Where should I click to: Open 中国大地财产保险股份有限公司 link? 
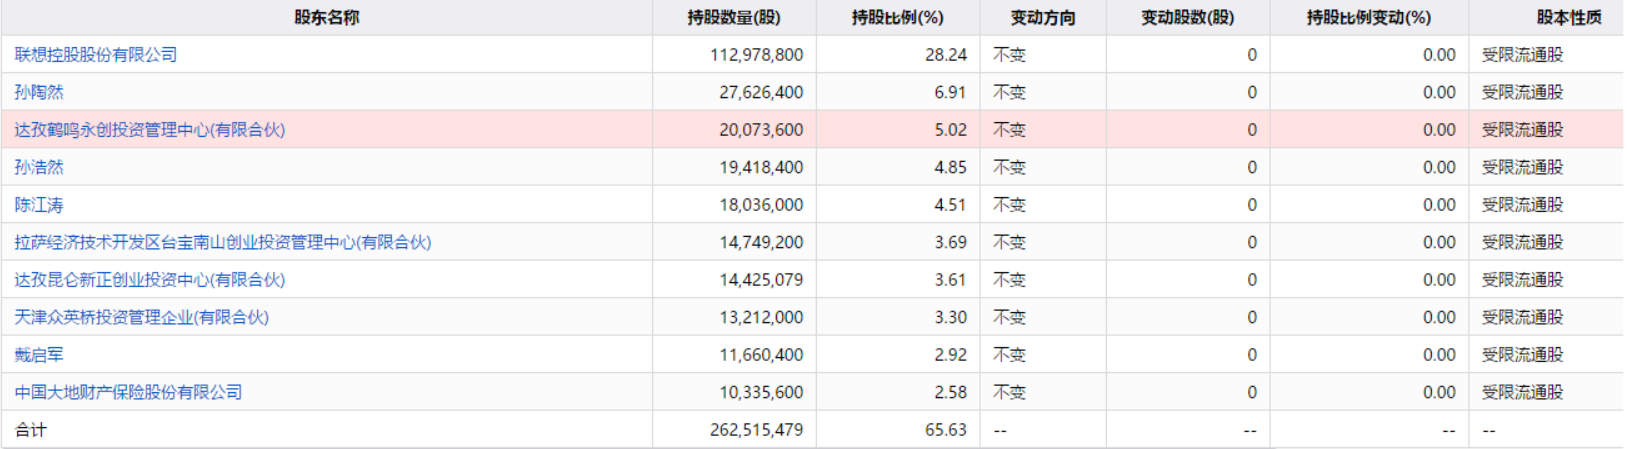129,392
